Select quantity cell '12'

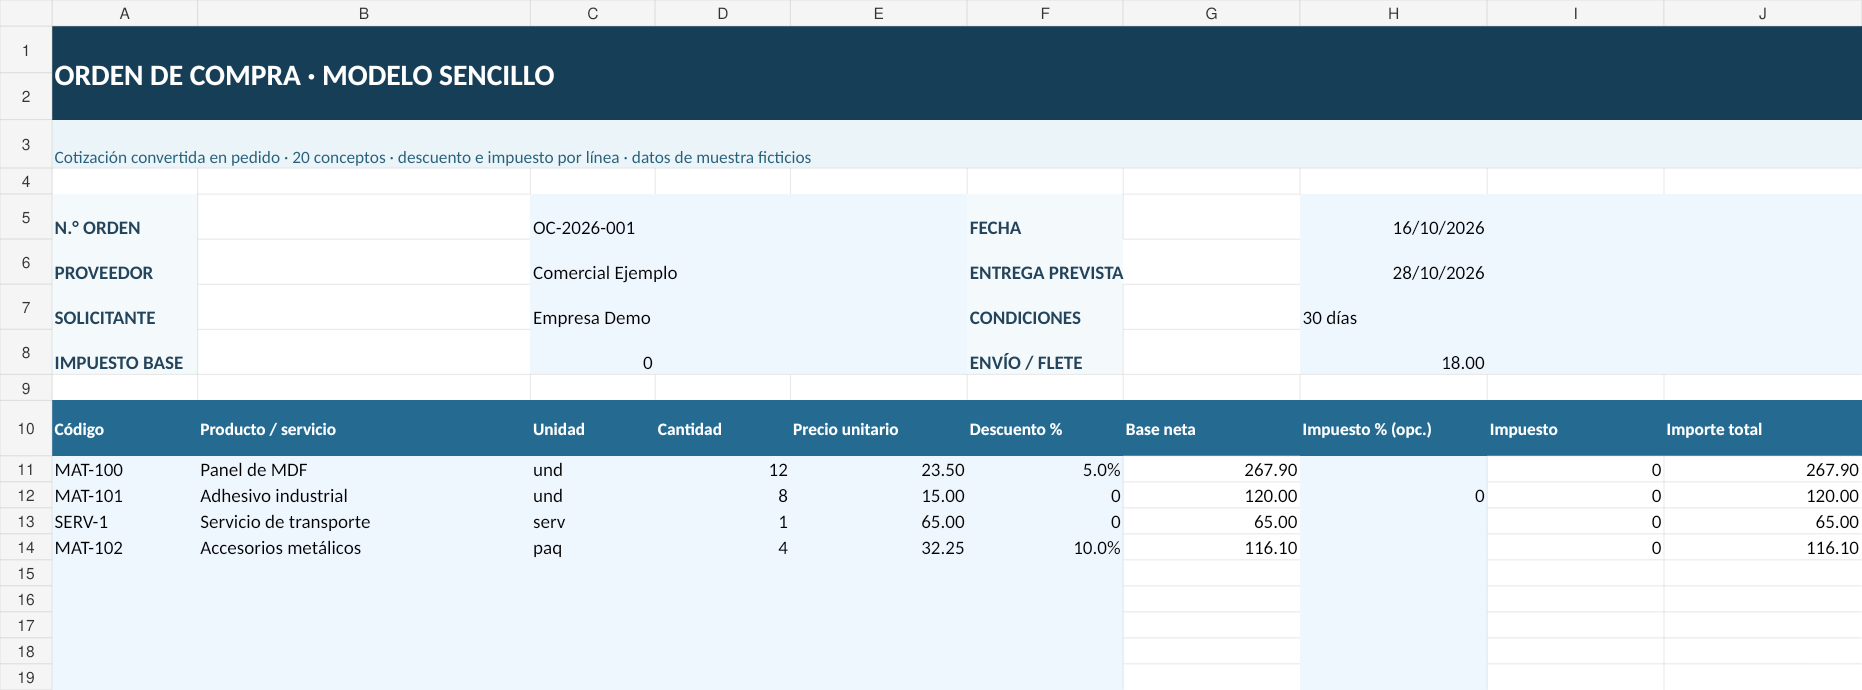pos(723,470)
